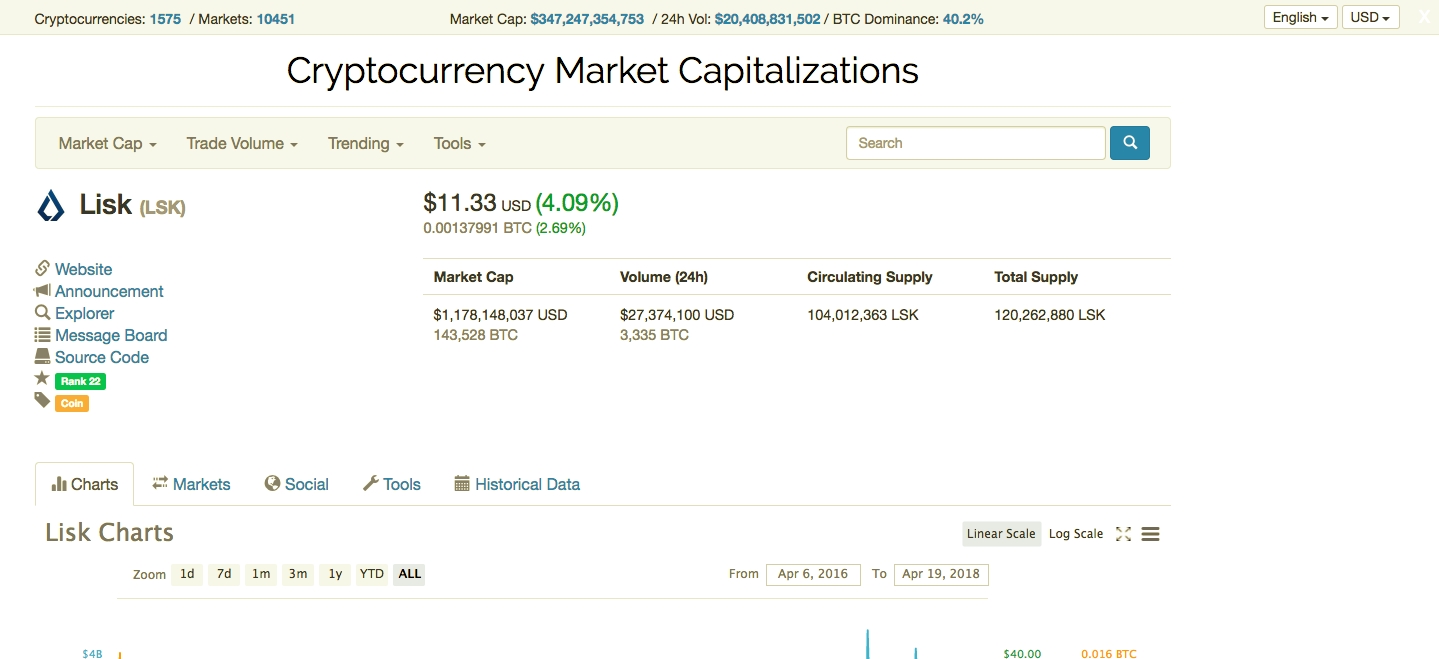Click the arrows icon on Markets tab
Screen dimensions: 1439x659
click(x=160, y=484)
